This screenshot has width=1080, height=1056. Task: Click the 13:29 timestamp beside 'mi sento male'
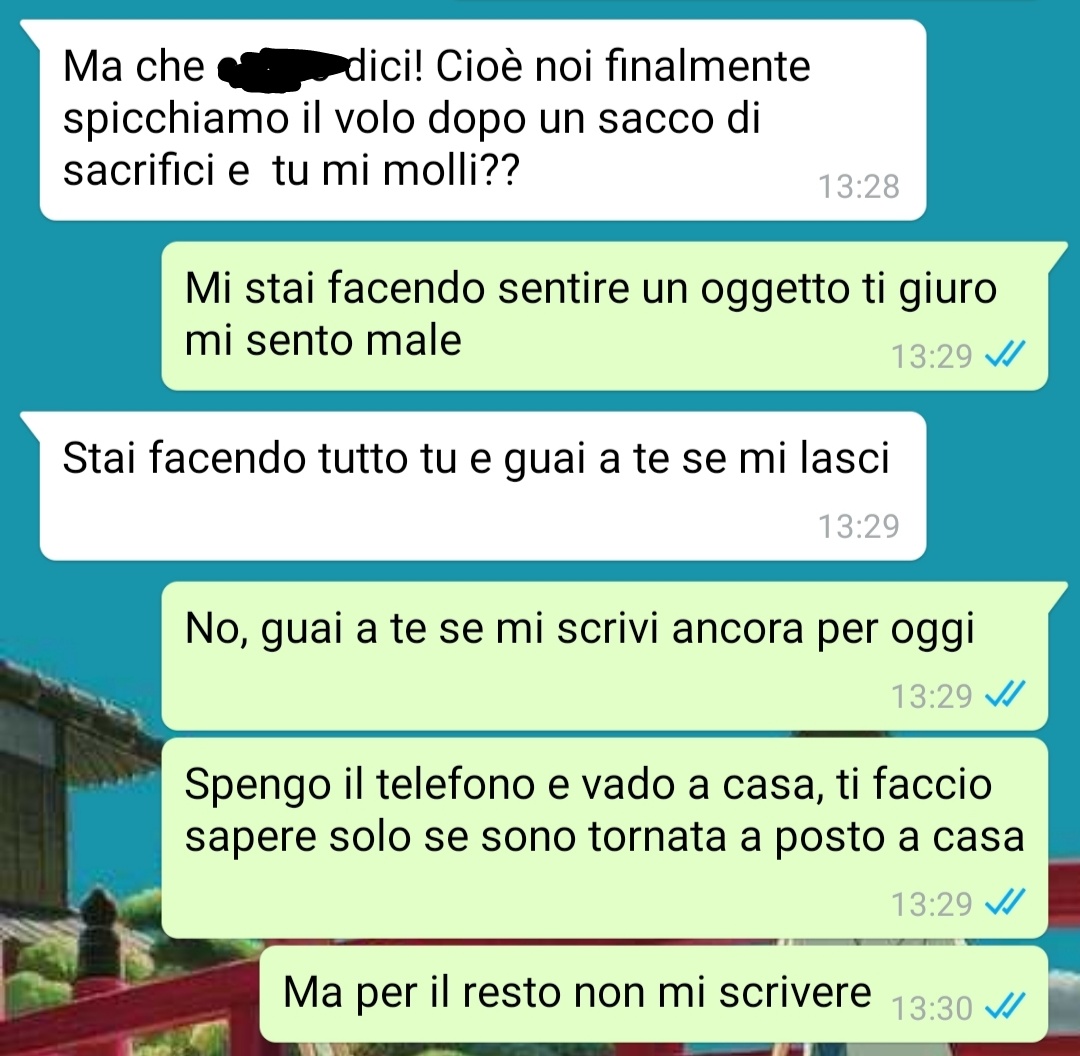[931, 356]
